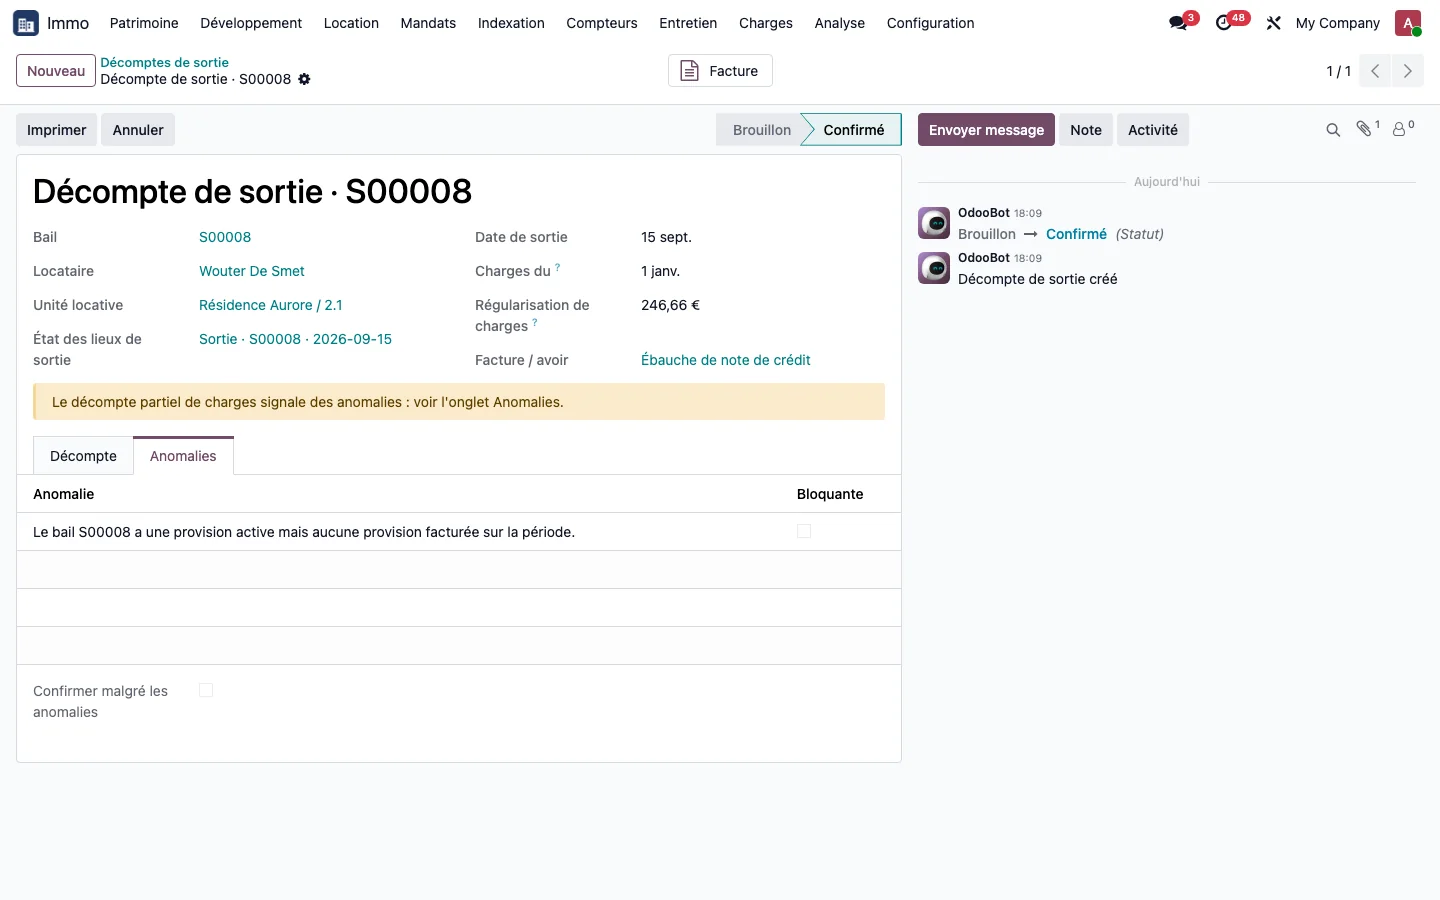Select the Confirmé status step
The image size is (1440, 900).
(x=853, y=130)
